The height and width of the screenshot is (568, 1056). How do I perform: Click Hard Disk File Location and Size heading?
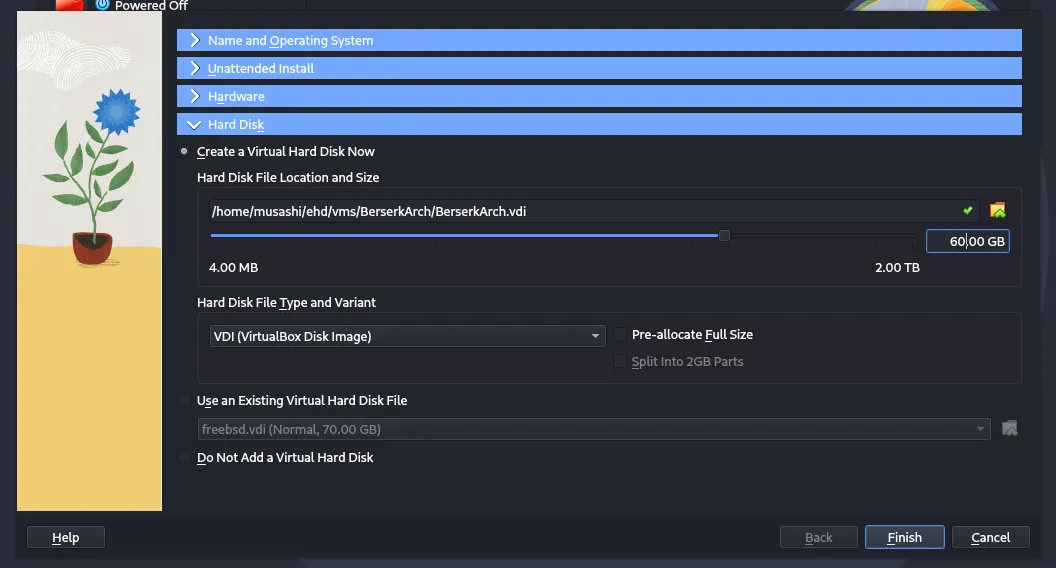click(x=288, y=177)
